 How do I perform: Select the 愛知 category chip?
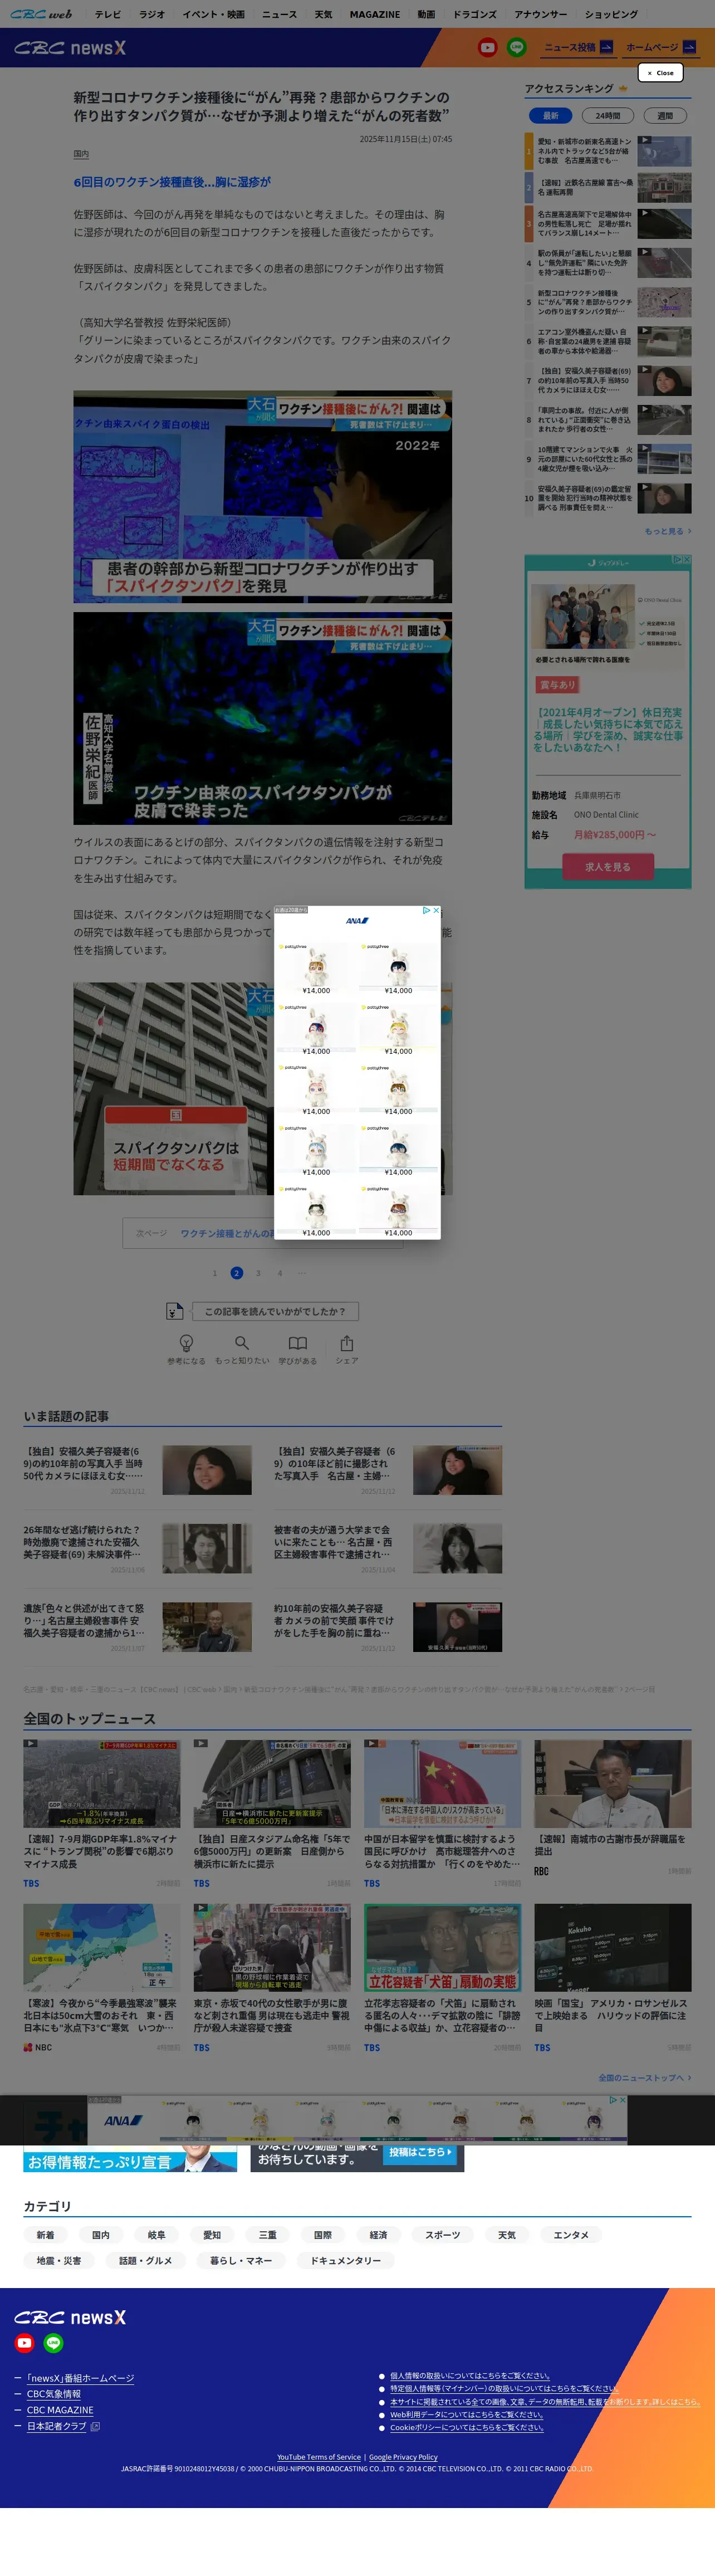pyautogui.click(x=212, y=2235)
